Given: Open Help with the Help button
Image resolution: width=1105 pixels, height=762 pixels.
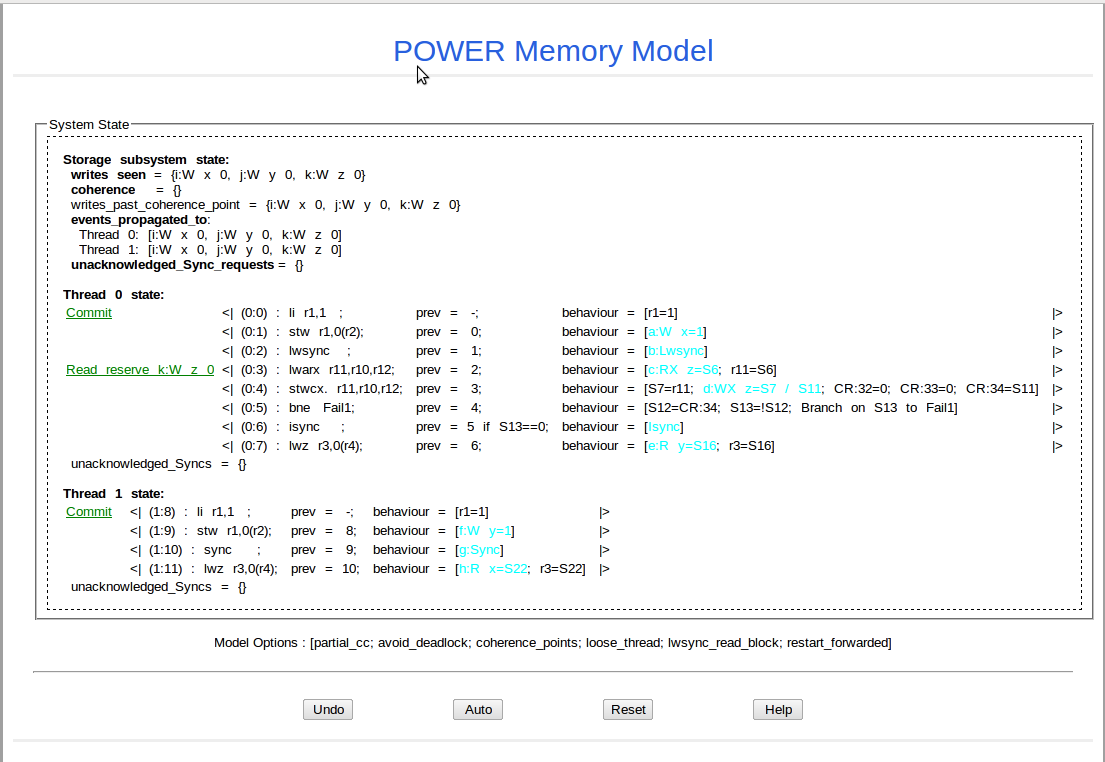Looking at the screenshot, I should pos(778,709).
